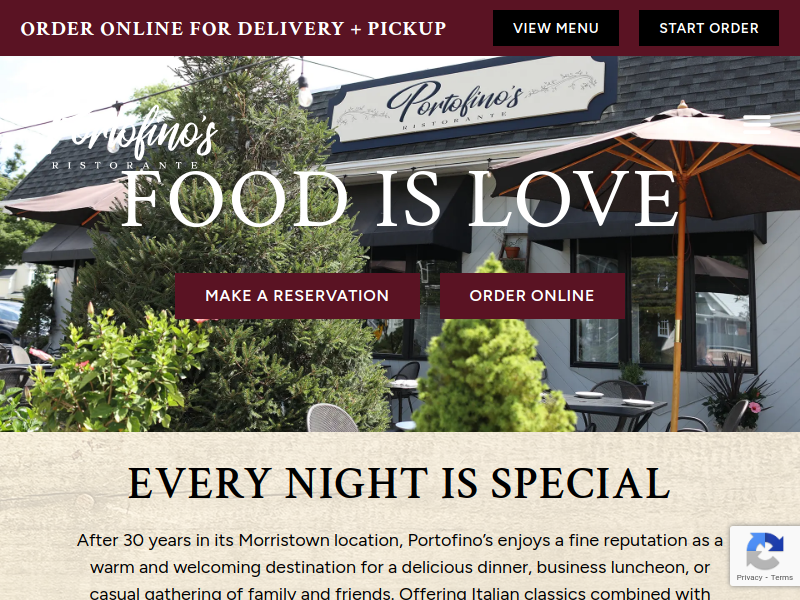The image size is (800, 600).
Task: Open the reCAPTCHA Terms link
Action: [x=782, y=578]
